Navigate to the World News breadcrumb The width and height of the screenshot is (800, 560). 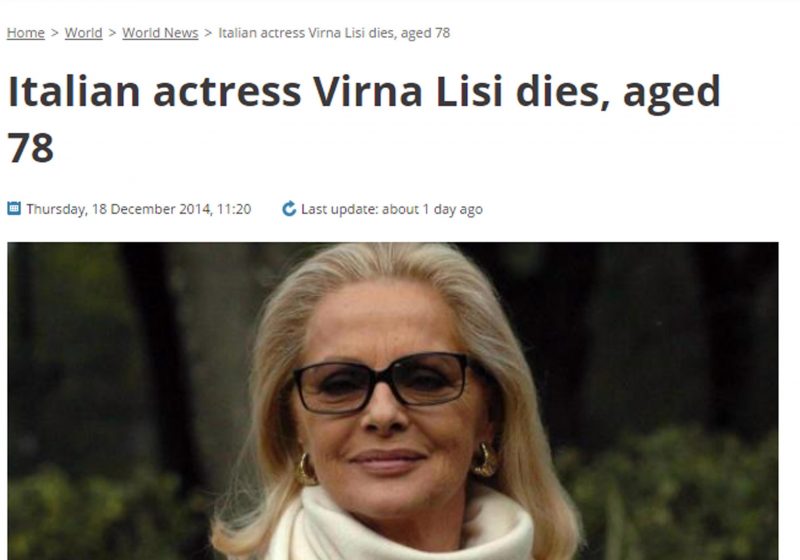point(160,33)
